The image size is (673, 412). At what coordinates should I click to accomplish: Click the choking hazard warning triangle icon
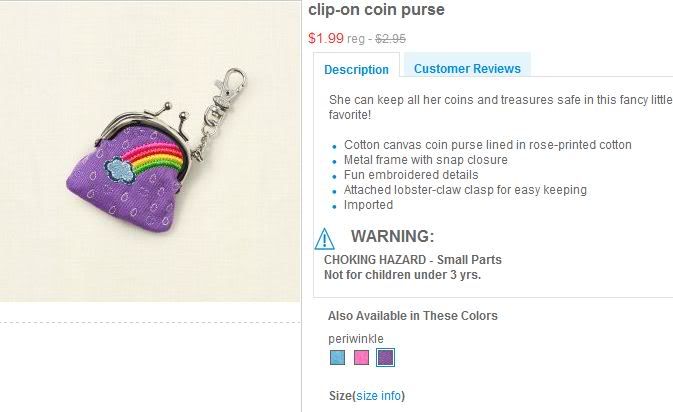tap(325, 239)
